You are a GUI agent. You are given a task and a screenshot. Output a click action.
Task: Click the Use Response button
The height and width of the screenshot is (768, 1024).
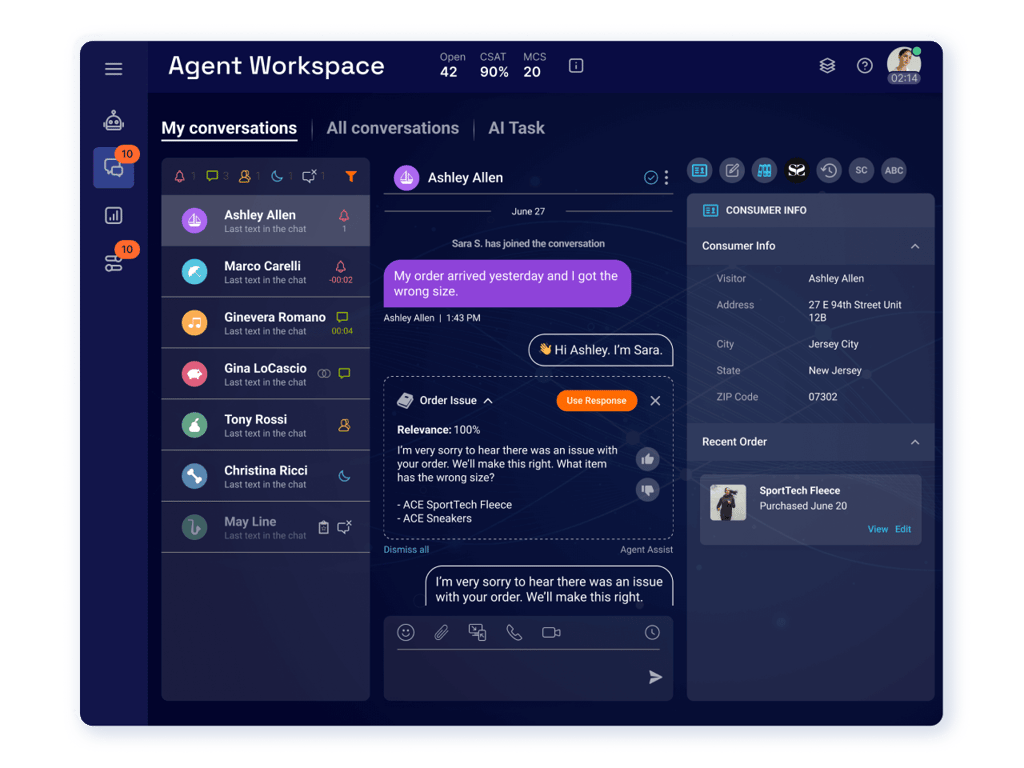click(x=596, y=400)
